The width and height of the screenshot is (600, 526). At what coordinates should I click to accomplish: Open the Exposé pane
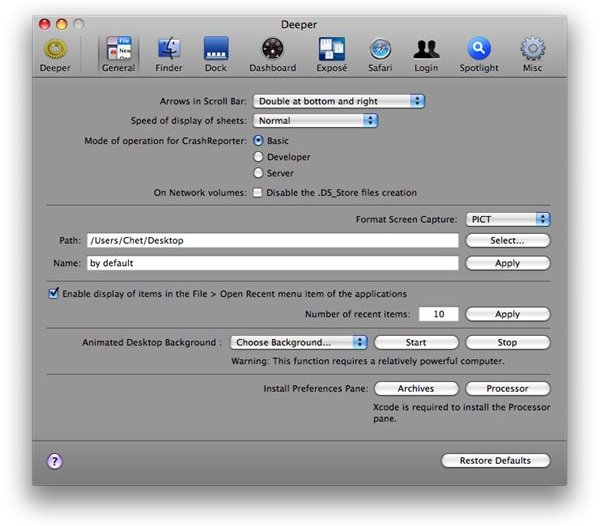point(331,55)
